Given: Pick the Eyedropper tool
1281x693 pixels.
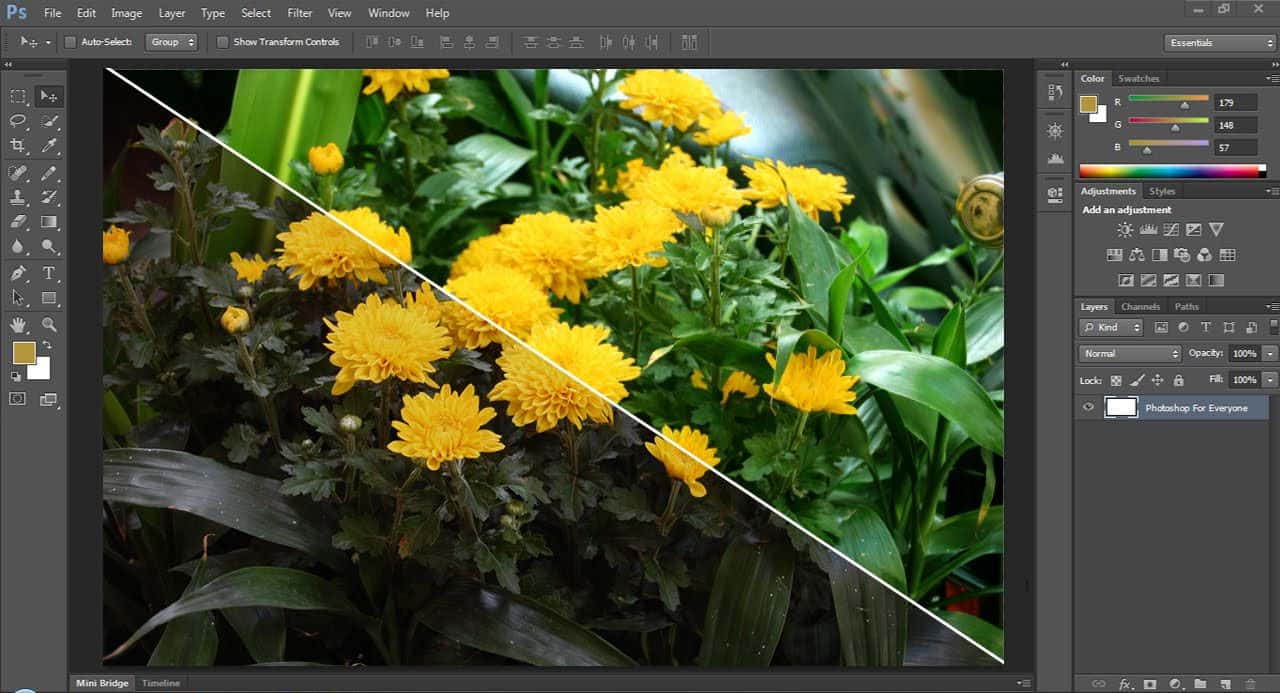Looking at the screenshot, I should 49,146.
